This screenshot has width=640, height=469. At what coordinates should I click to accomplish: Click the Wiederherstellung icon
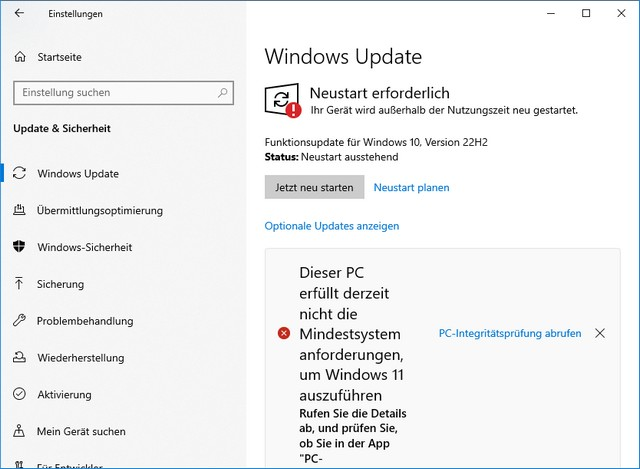point(19,358)
